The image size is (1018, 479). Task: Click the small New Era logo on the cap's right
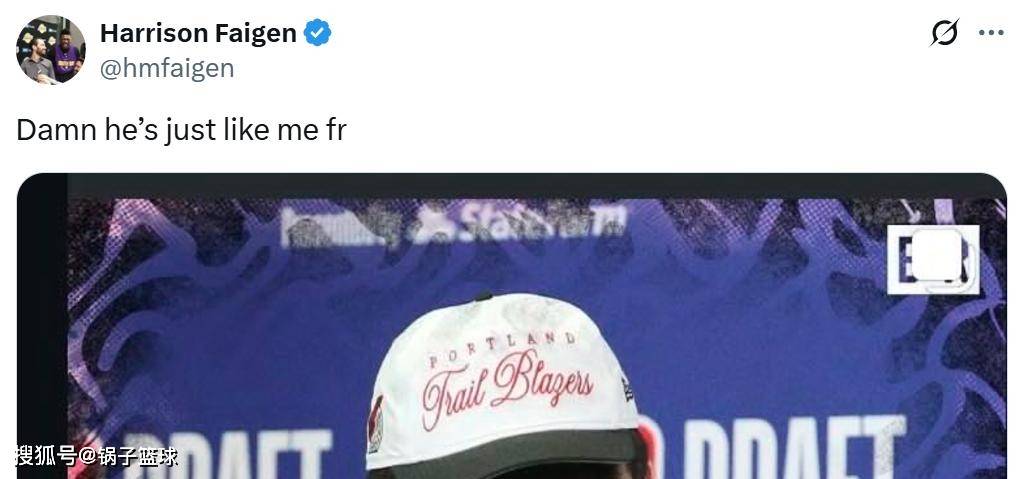click(x=628, y=389)
